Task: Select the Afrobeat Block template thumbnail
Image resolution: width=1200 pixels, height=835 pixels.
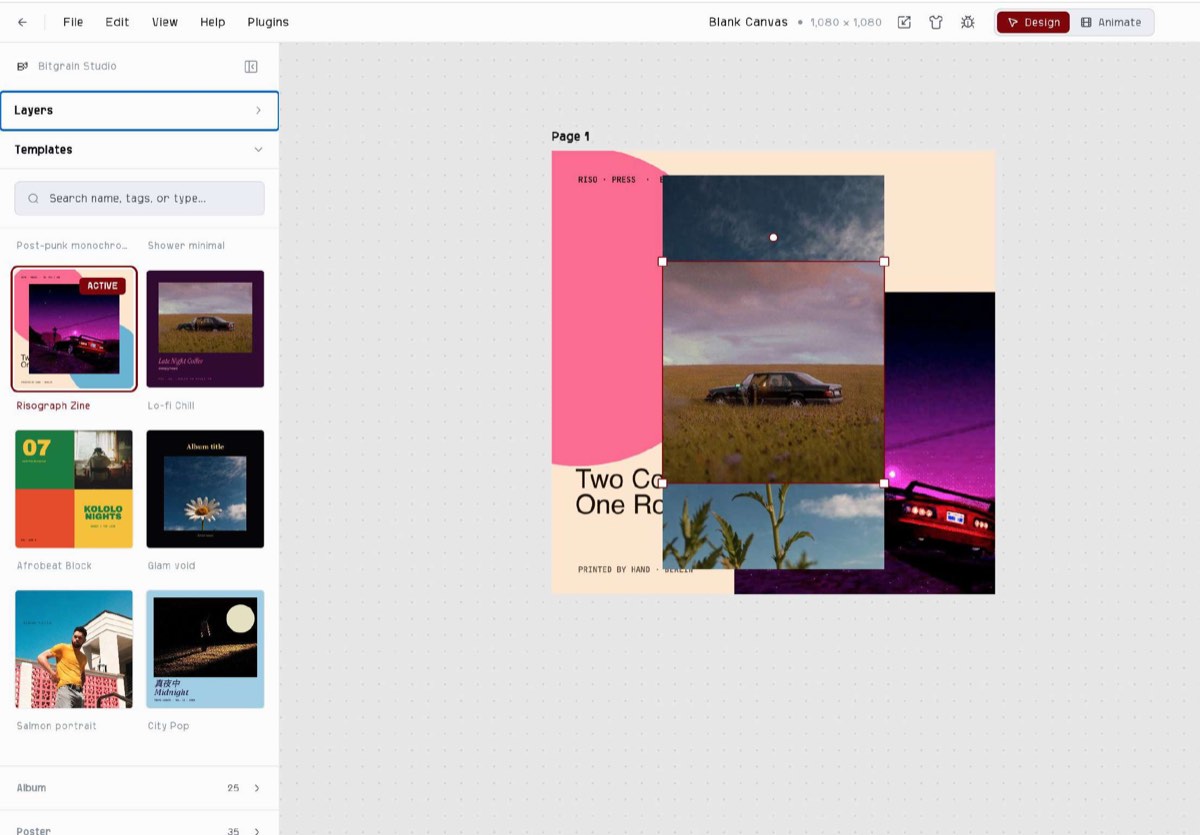Action: (74, 489)
